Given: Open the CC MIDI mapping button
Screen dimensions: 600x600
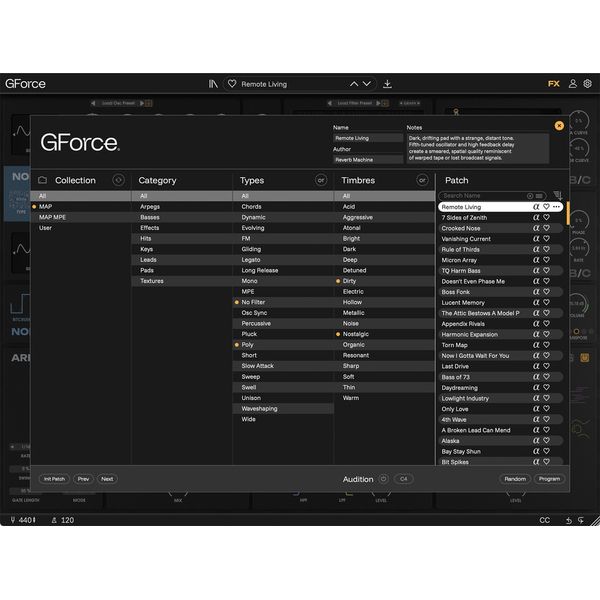Looking at the screenshot, I should 544,520.
